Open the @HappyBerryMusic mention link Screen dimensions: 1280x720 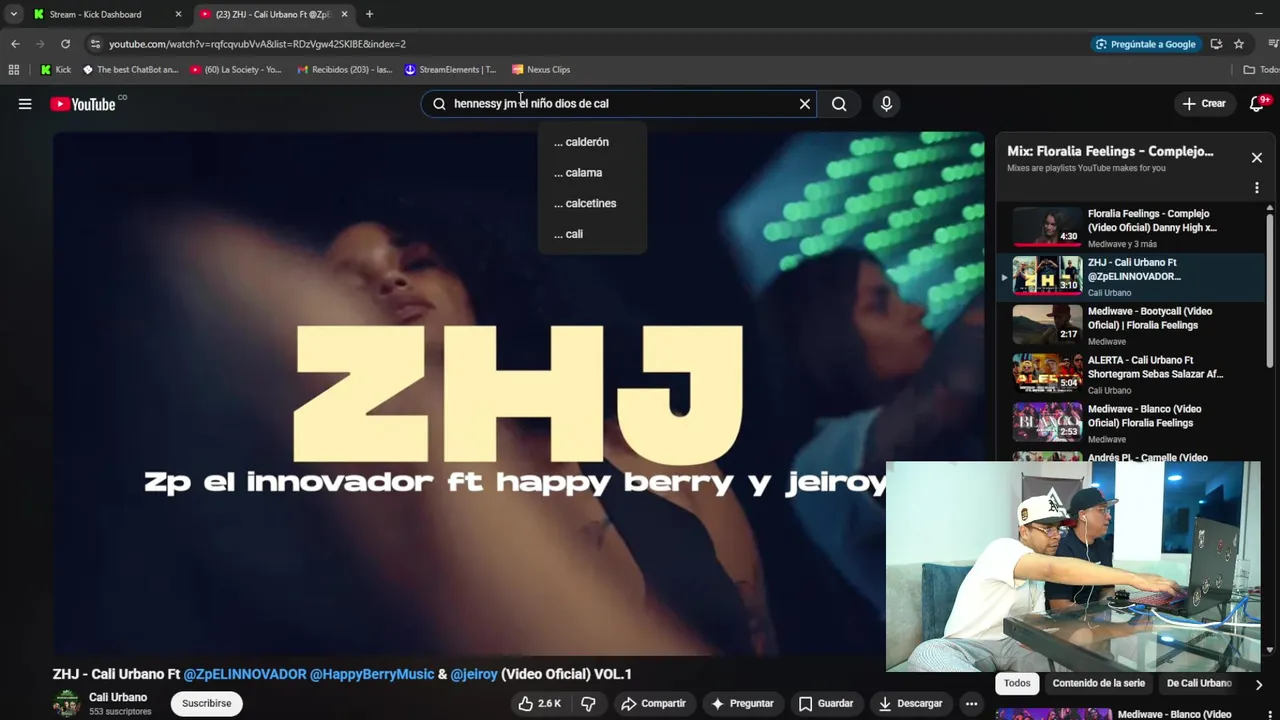372,674
